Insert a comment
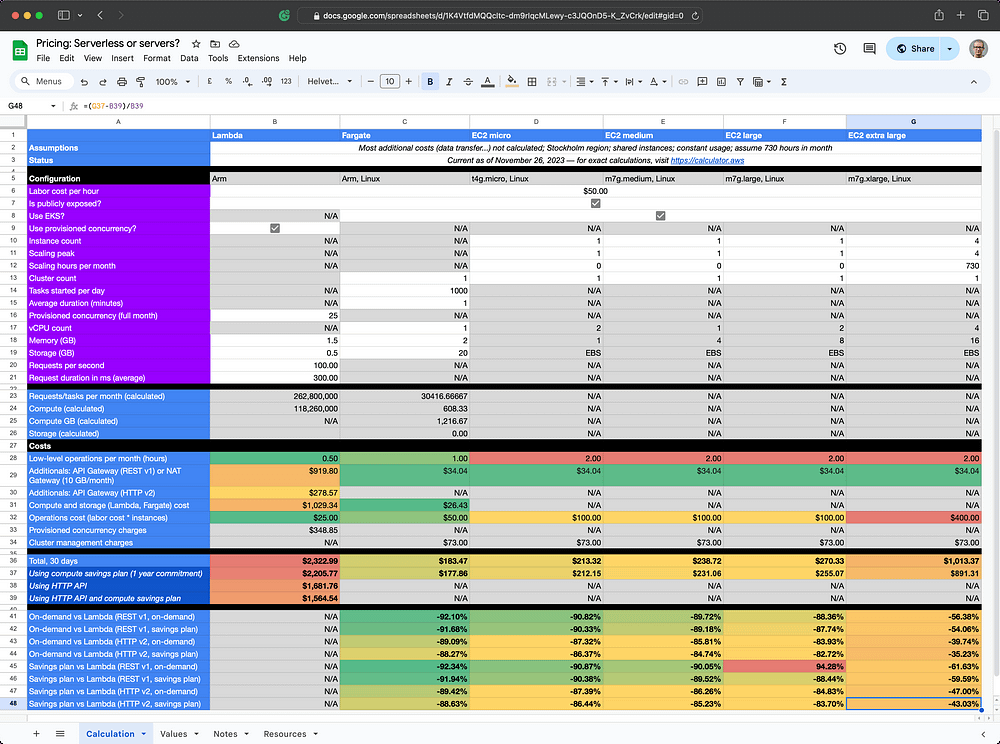Screen dimensions: 1000x744 pyautogui.click(x=702, y=82)
